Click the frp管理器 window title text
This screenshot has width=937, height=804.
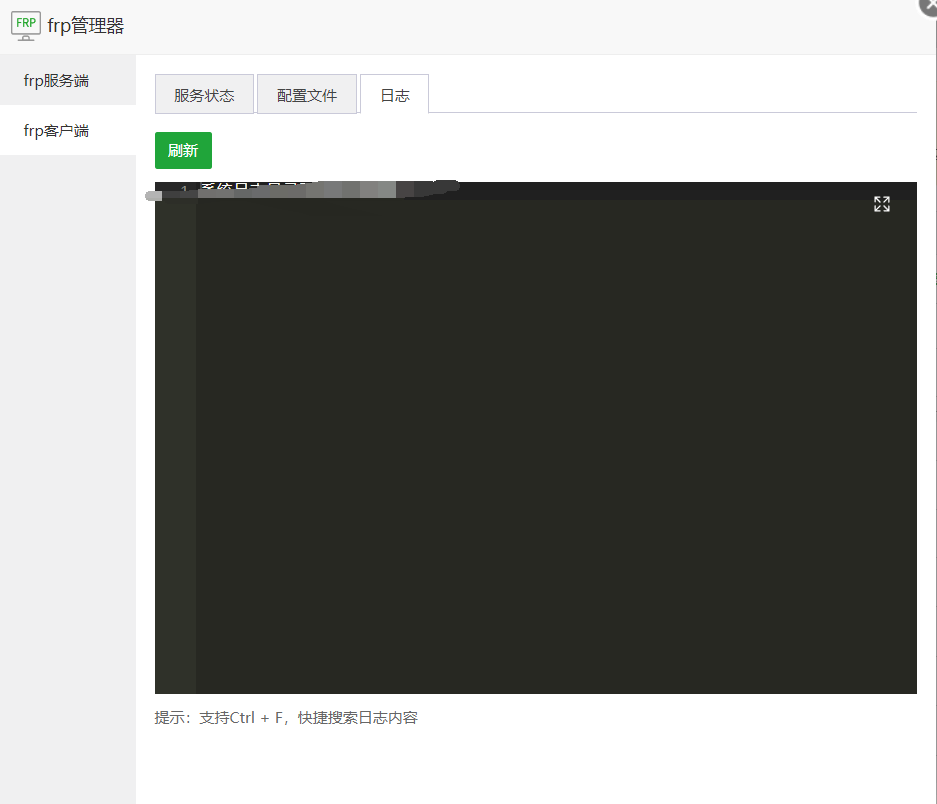(x=86, y=27)
